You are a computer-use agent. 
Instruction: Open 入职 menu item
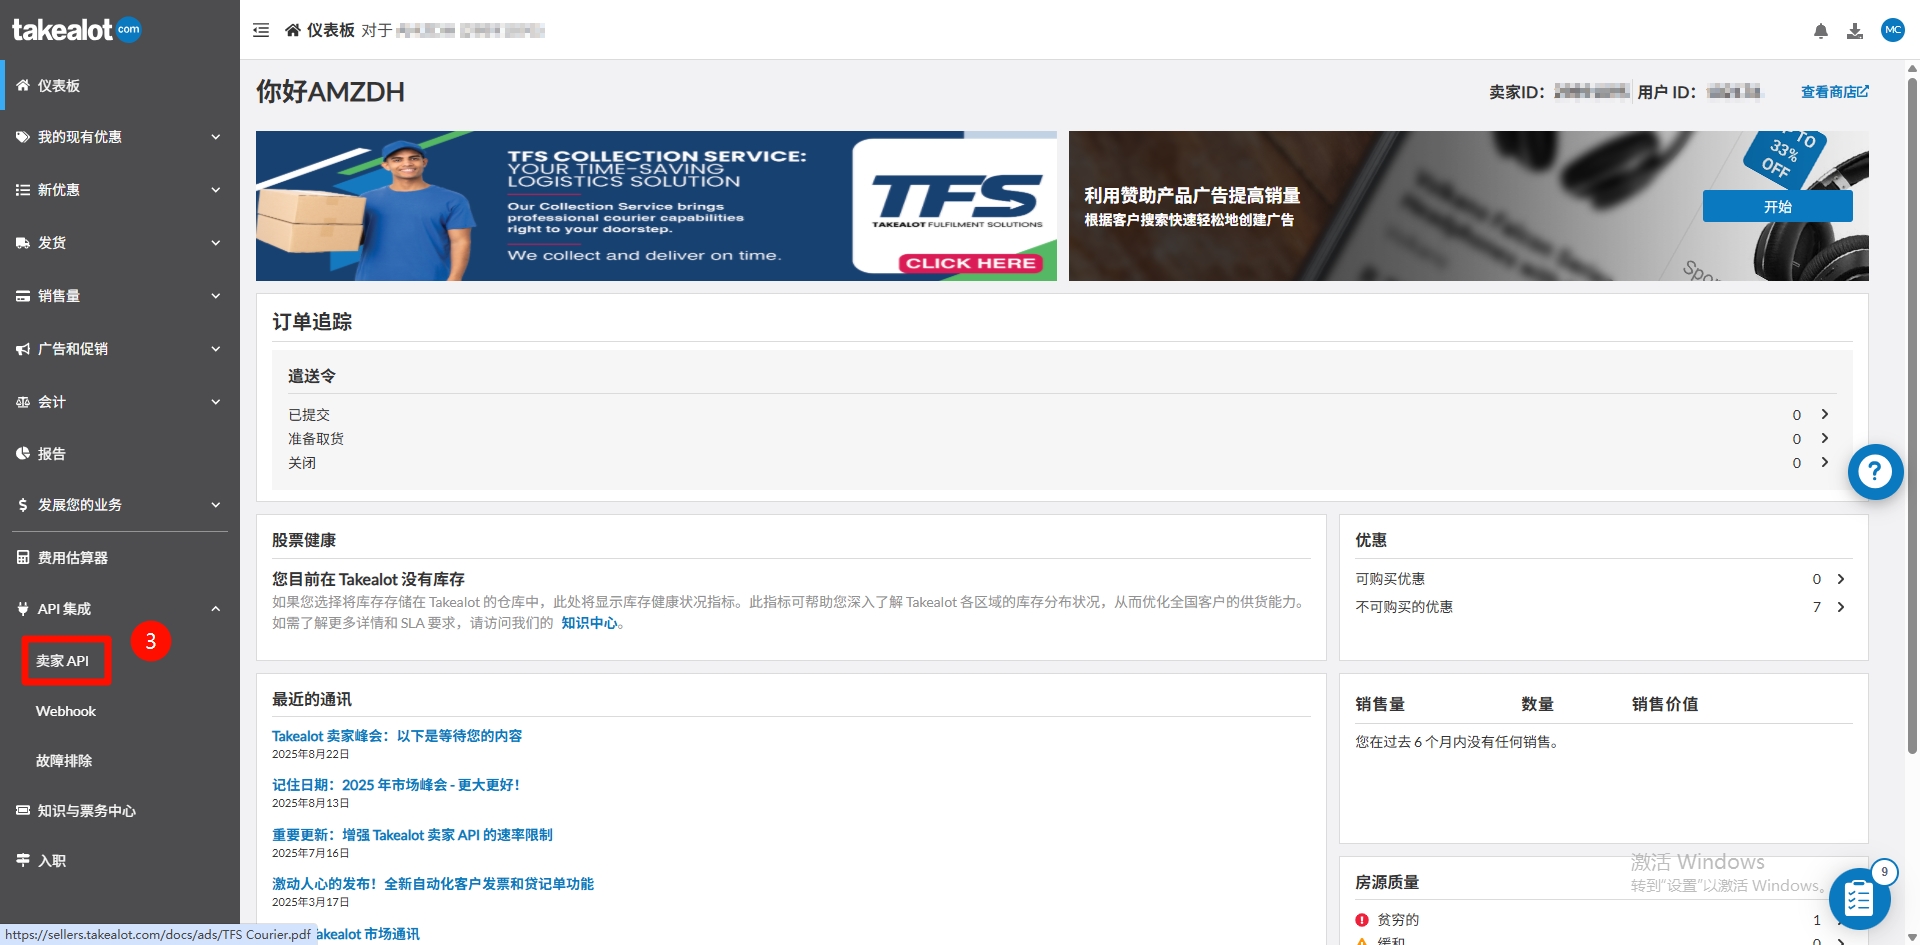click(x=120, y=860)
